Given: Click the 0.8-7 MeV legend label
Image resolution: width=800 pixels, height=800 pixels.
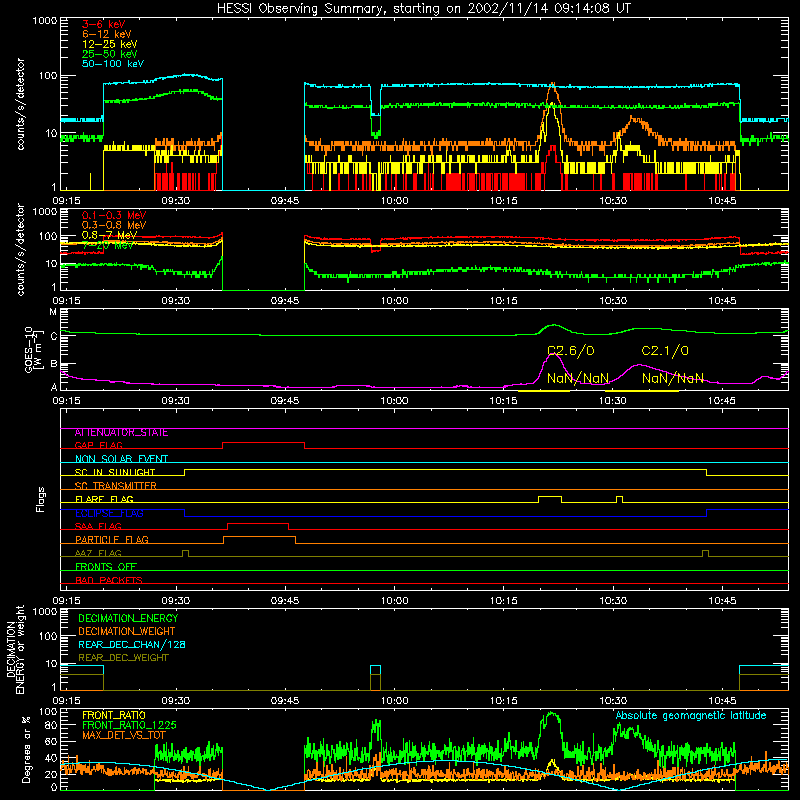Looking at the screenshot, I should 110,235.
